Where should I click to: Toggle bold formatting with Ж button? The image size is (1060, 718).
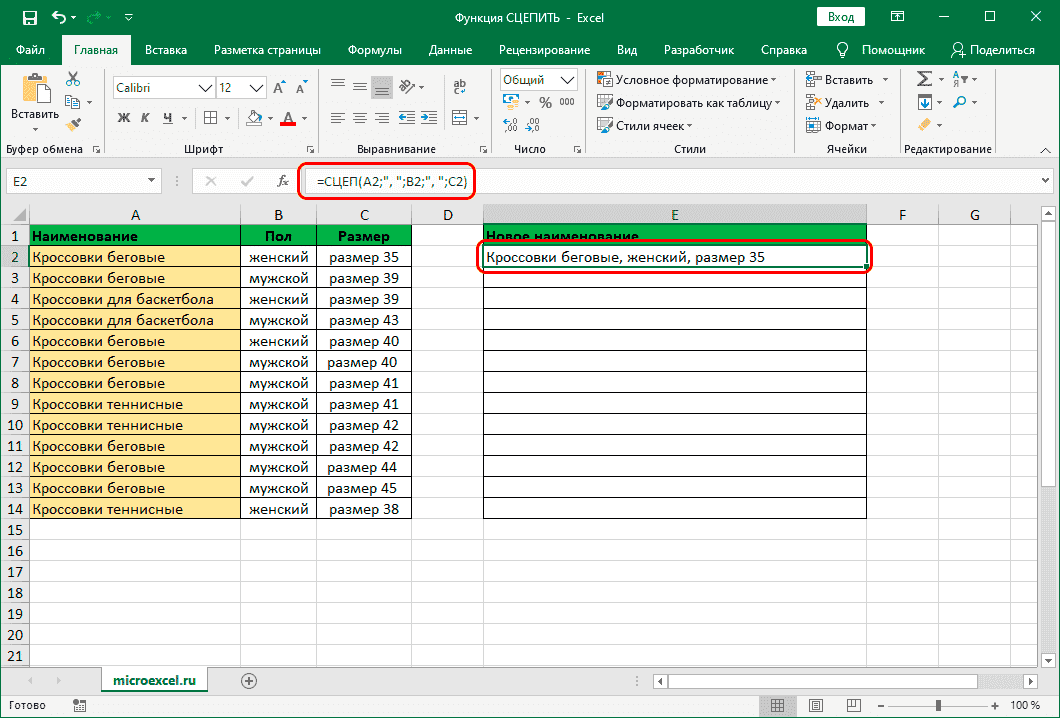(124, 118)
